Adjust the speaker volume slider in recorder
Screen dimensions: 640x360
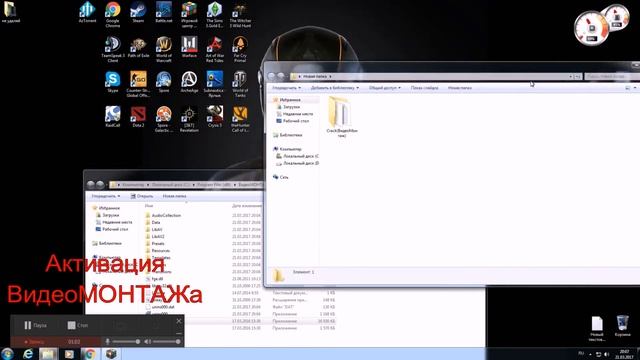(x=167, y=342)
